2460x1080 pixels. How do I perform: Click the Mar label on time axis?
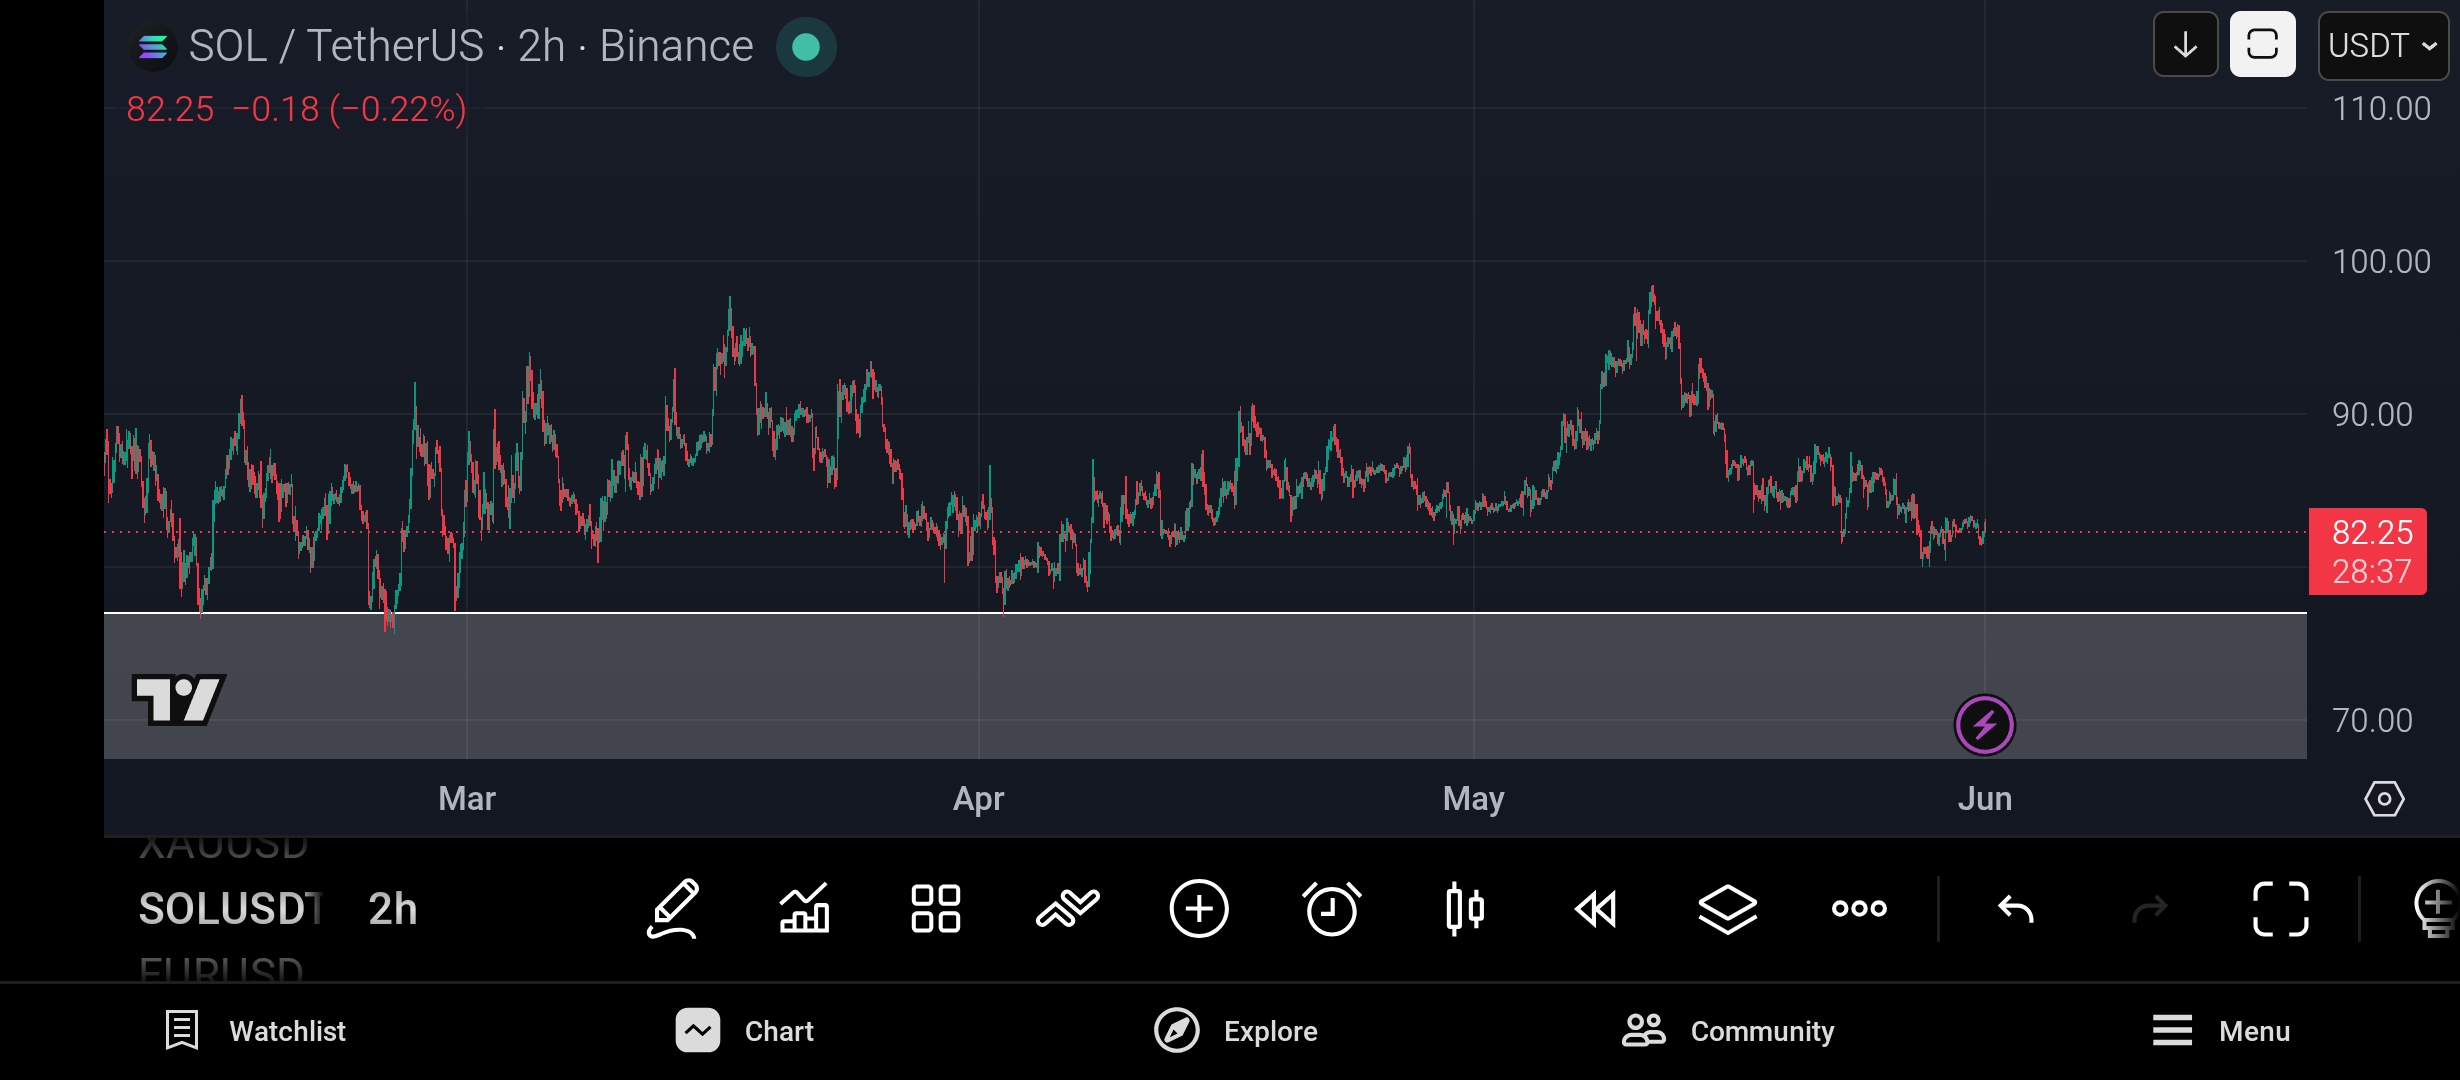click(x=467, y=799)
